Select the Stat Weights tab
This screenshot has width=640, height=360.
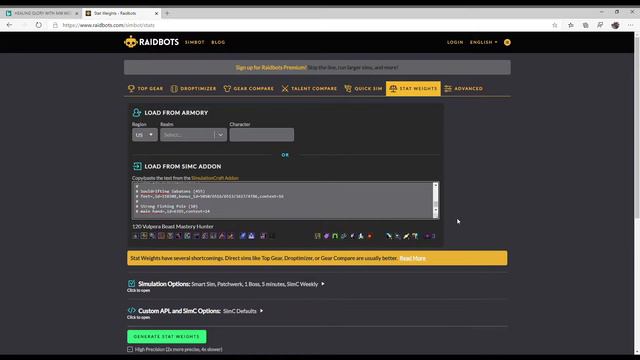coord(413,89)
